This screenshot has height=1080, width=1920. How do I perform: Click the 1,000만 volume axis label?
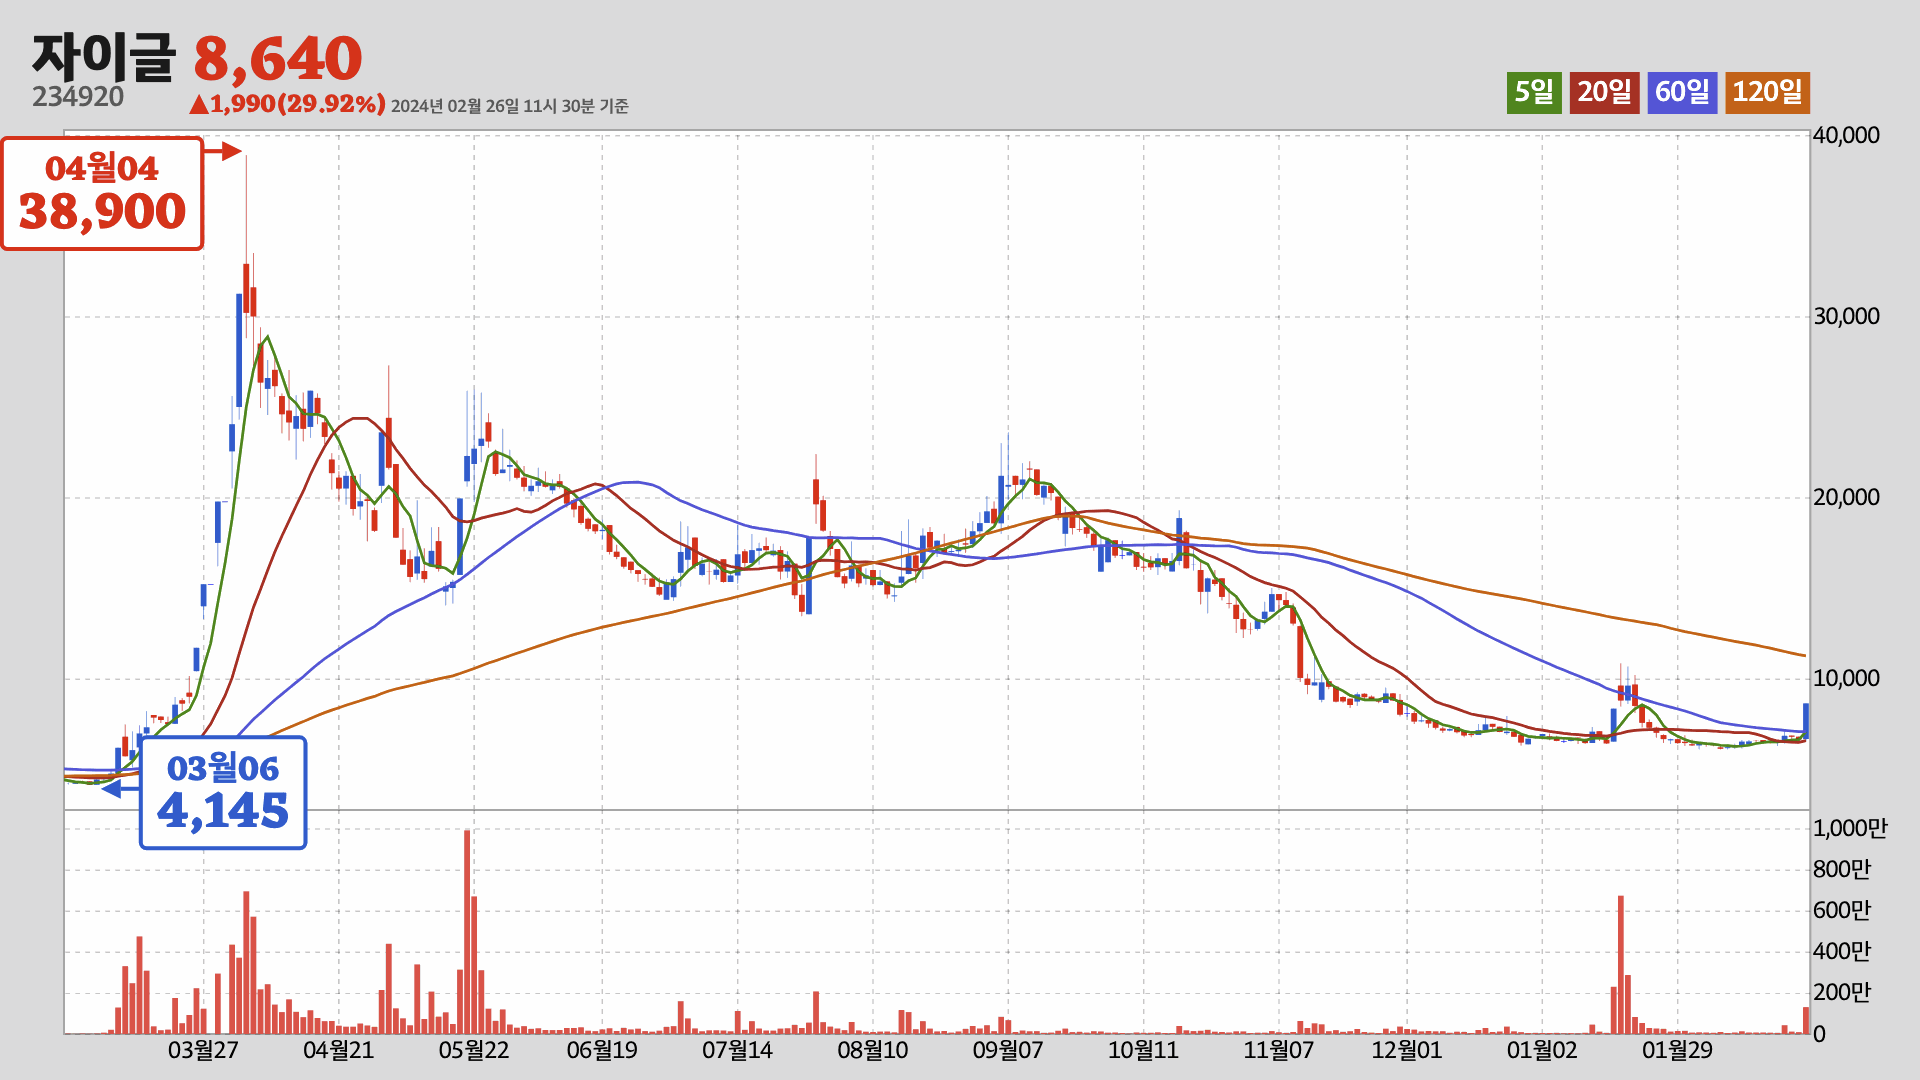(x=1850, y=828)
